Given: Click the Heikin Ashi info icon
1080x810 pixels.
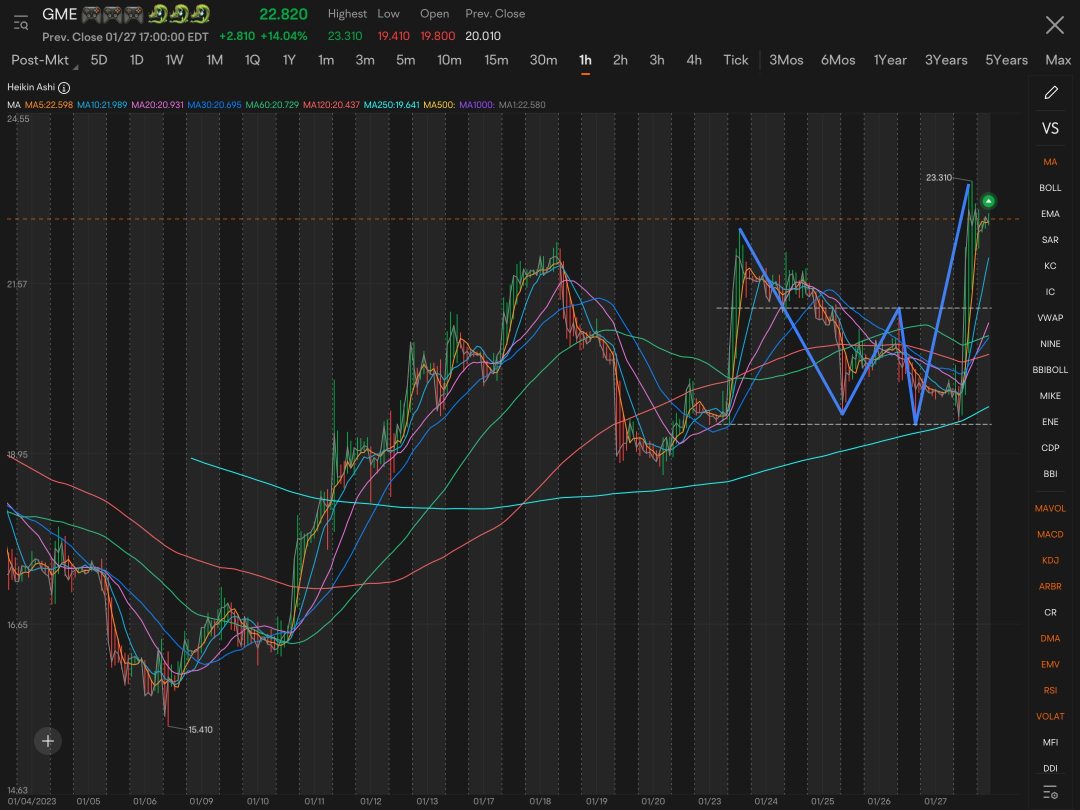Looking at the screenshot, I should pos(64,87).
